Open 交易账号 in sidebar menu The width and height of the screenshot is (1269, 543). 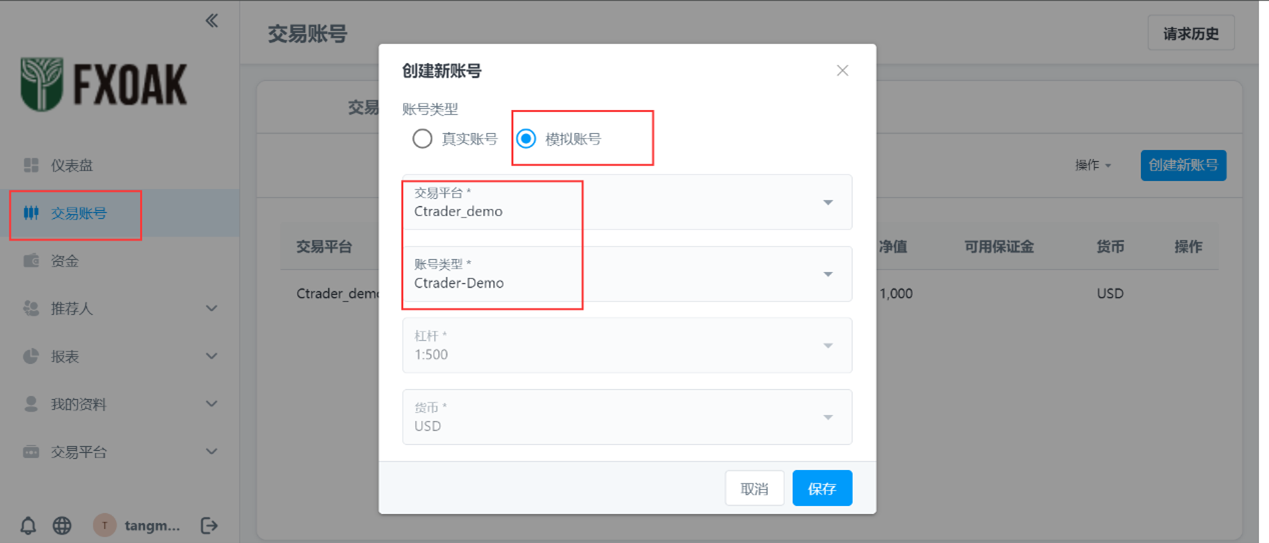pyautogui.click(x=79, y=213)
